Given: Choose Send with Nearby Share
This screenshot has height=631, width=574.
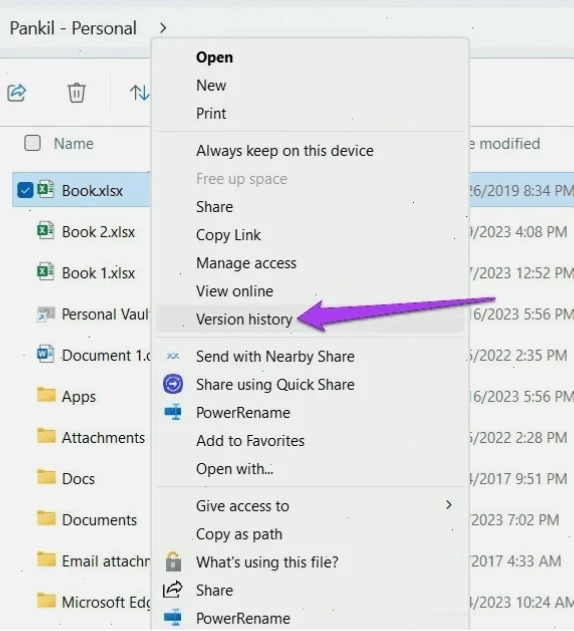Looking at the screenshot, I should [275, 357].
